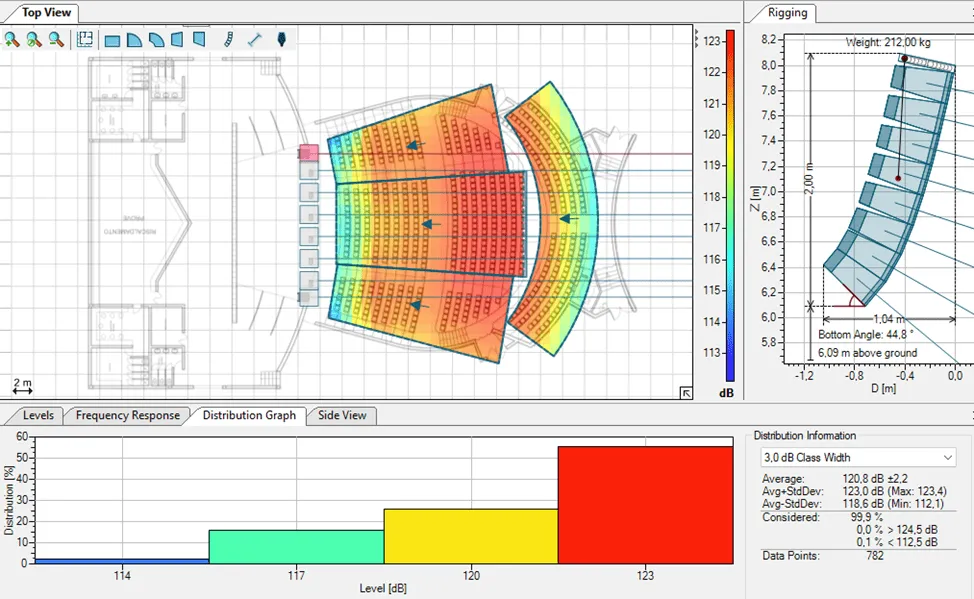This screenshot has width=974, height=599.
Task: Select the curved arc audience area tool
Action: (x=157, y=40)
